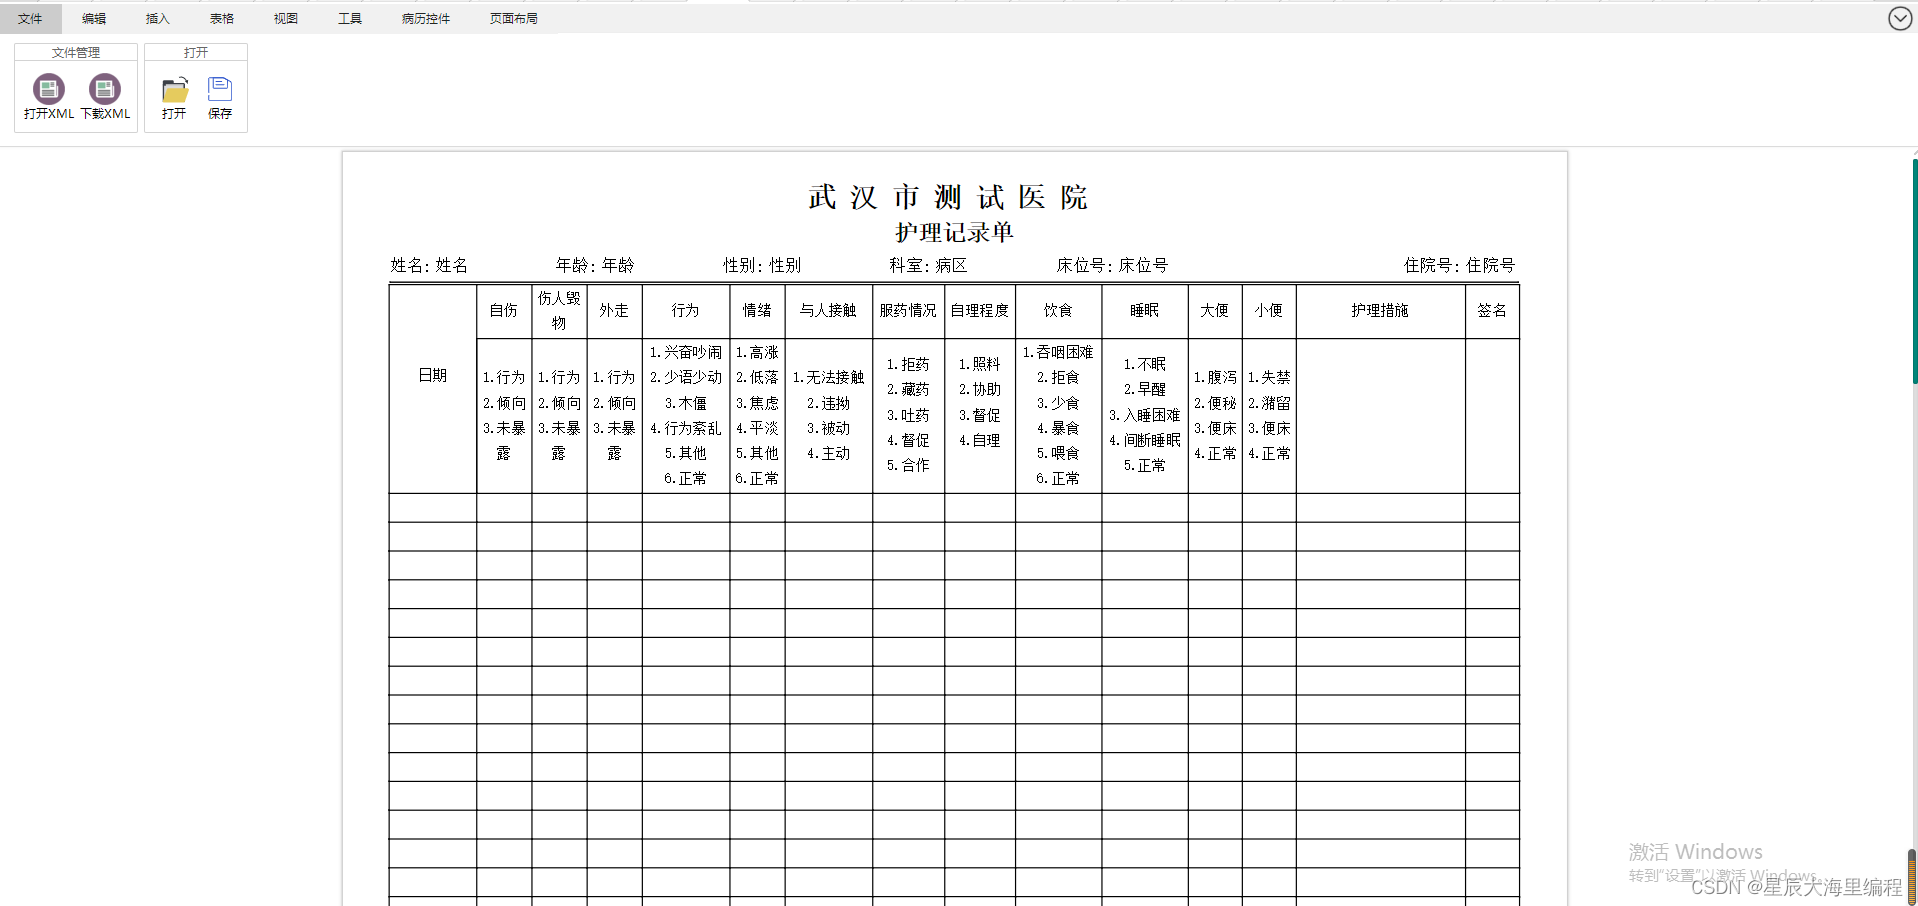Click the 下载XML icon
Image resolution: width=1918 pixels, height=906 pixels.
[105, 89]
